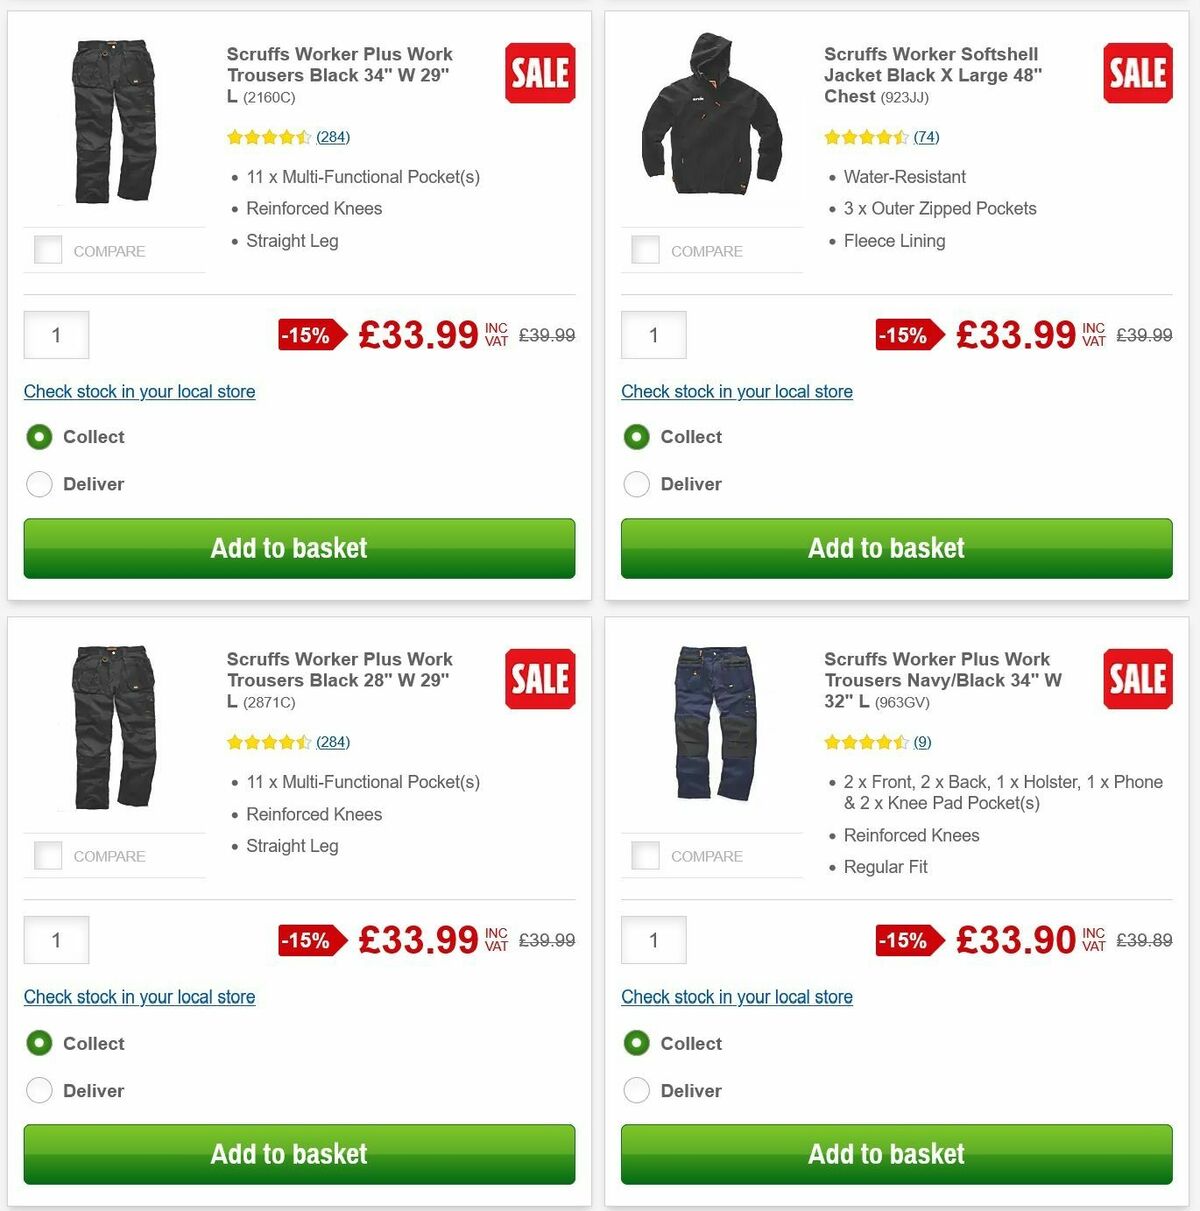Select Deliver for the 28" W trousers

coord(39,1090)
